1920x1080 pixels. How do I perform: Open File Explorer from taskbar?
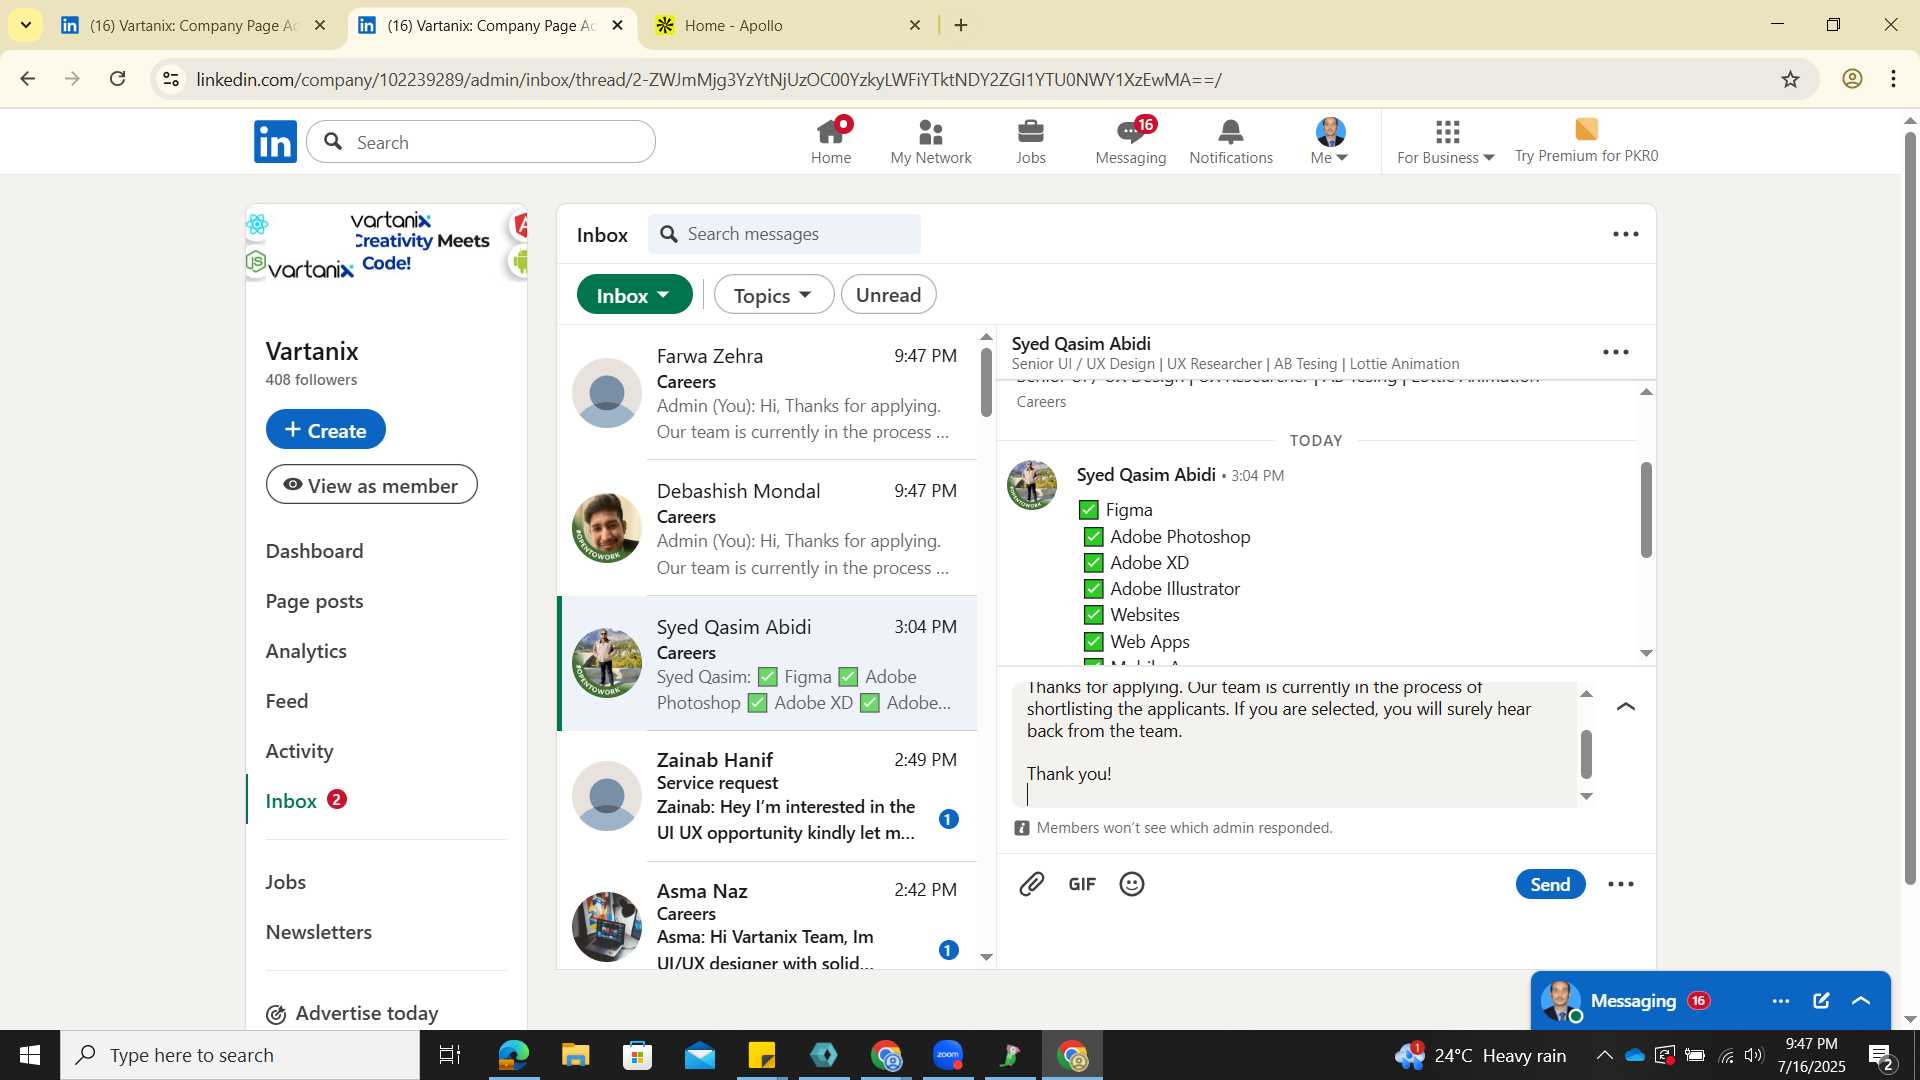point(575,1055)
